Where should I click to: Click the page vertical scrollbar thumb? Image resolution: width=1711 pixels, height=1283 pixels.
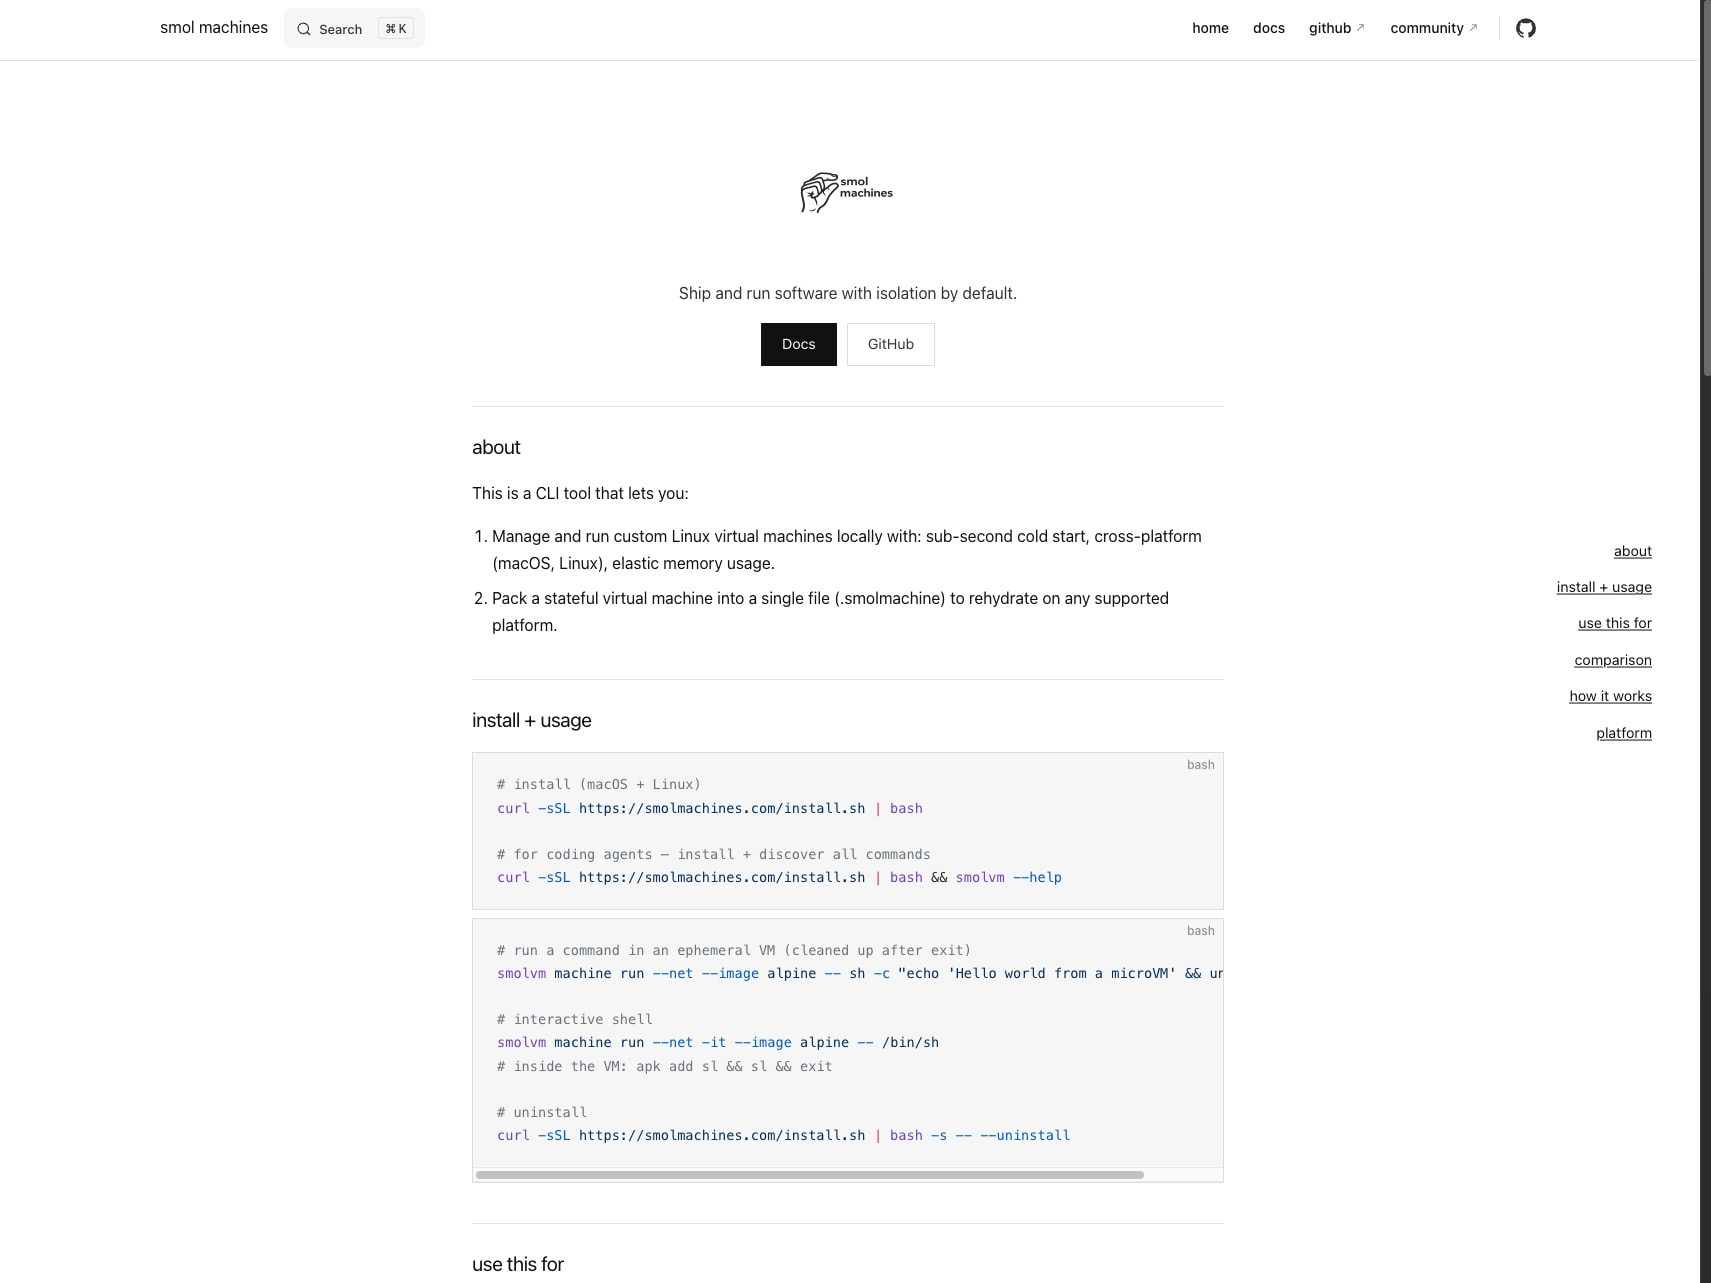coord(1706,188)
